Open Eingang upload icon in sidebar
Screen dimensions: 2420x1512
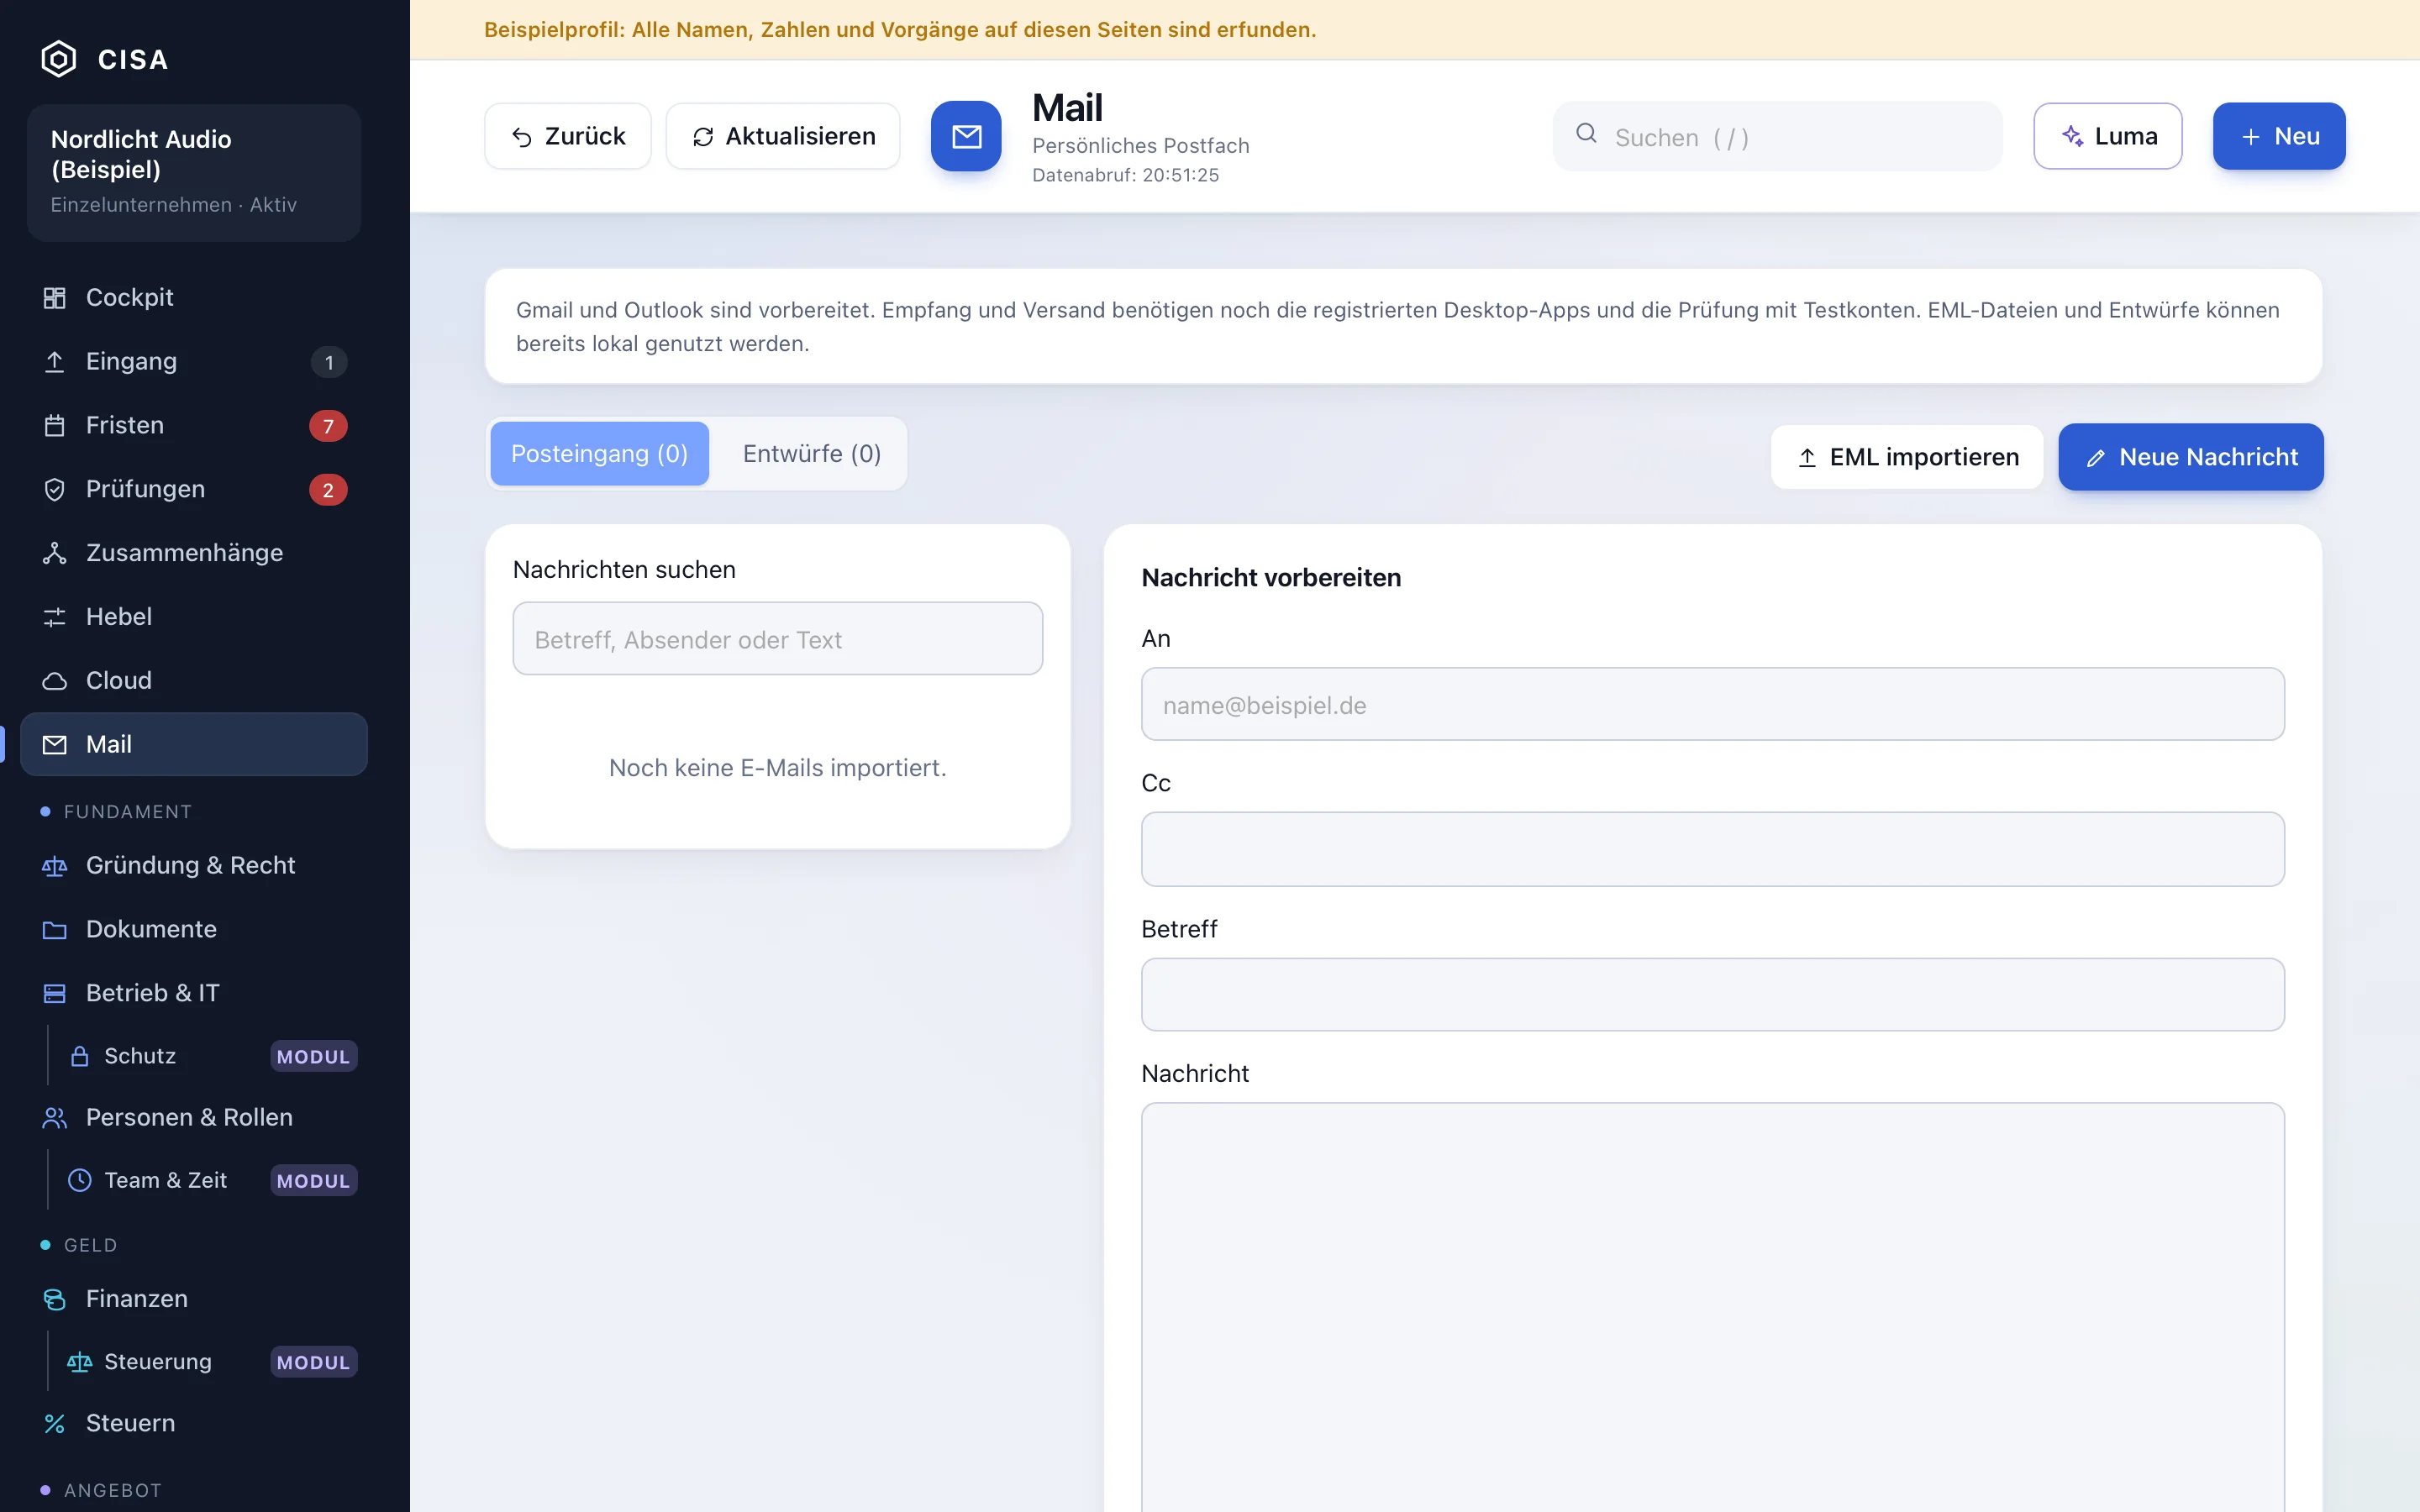[54, 362]
